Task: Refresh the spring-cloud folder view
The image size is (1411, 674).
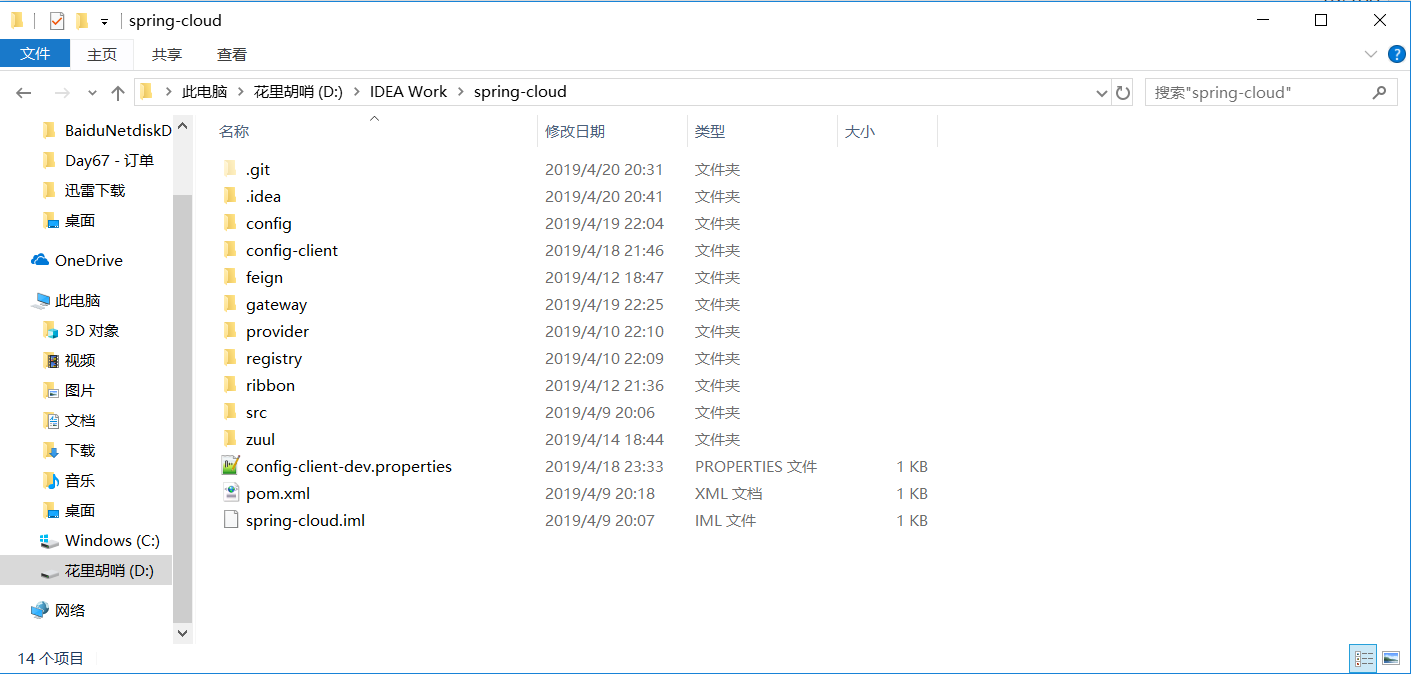Action: point(1123,93)
